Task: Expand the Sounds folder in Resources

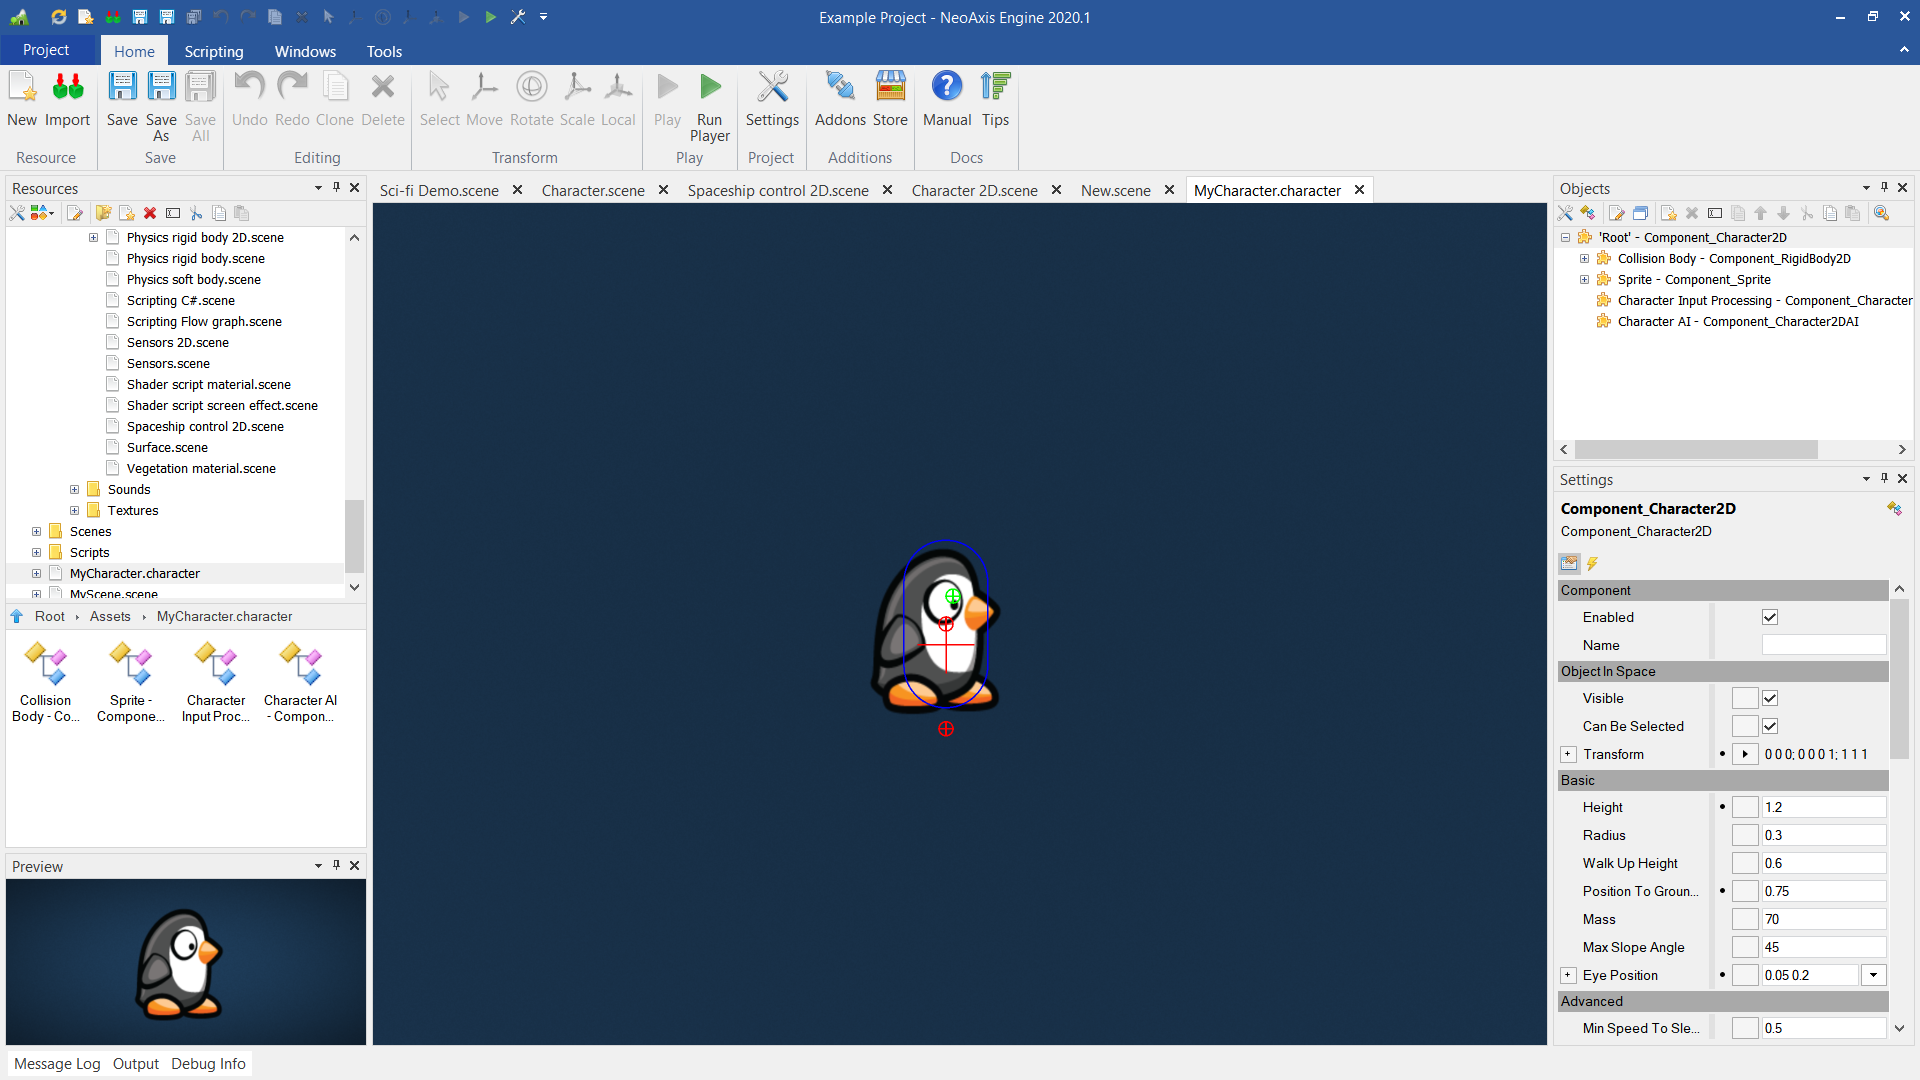Action: 74,489
